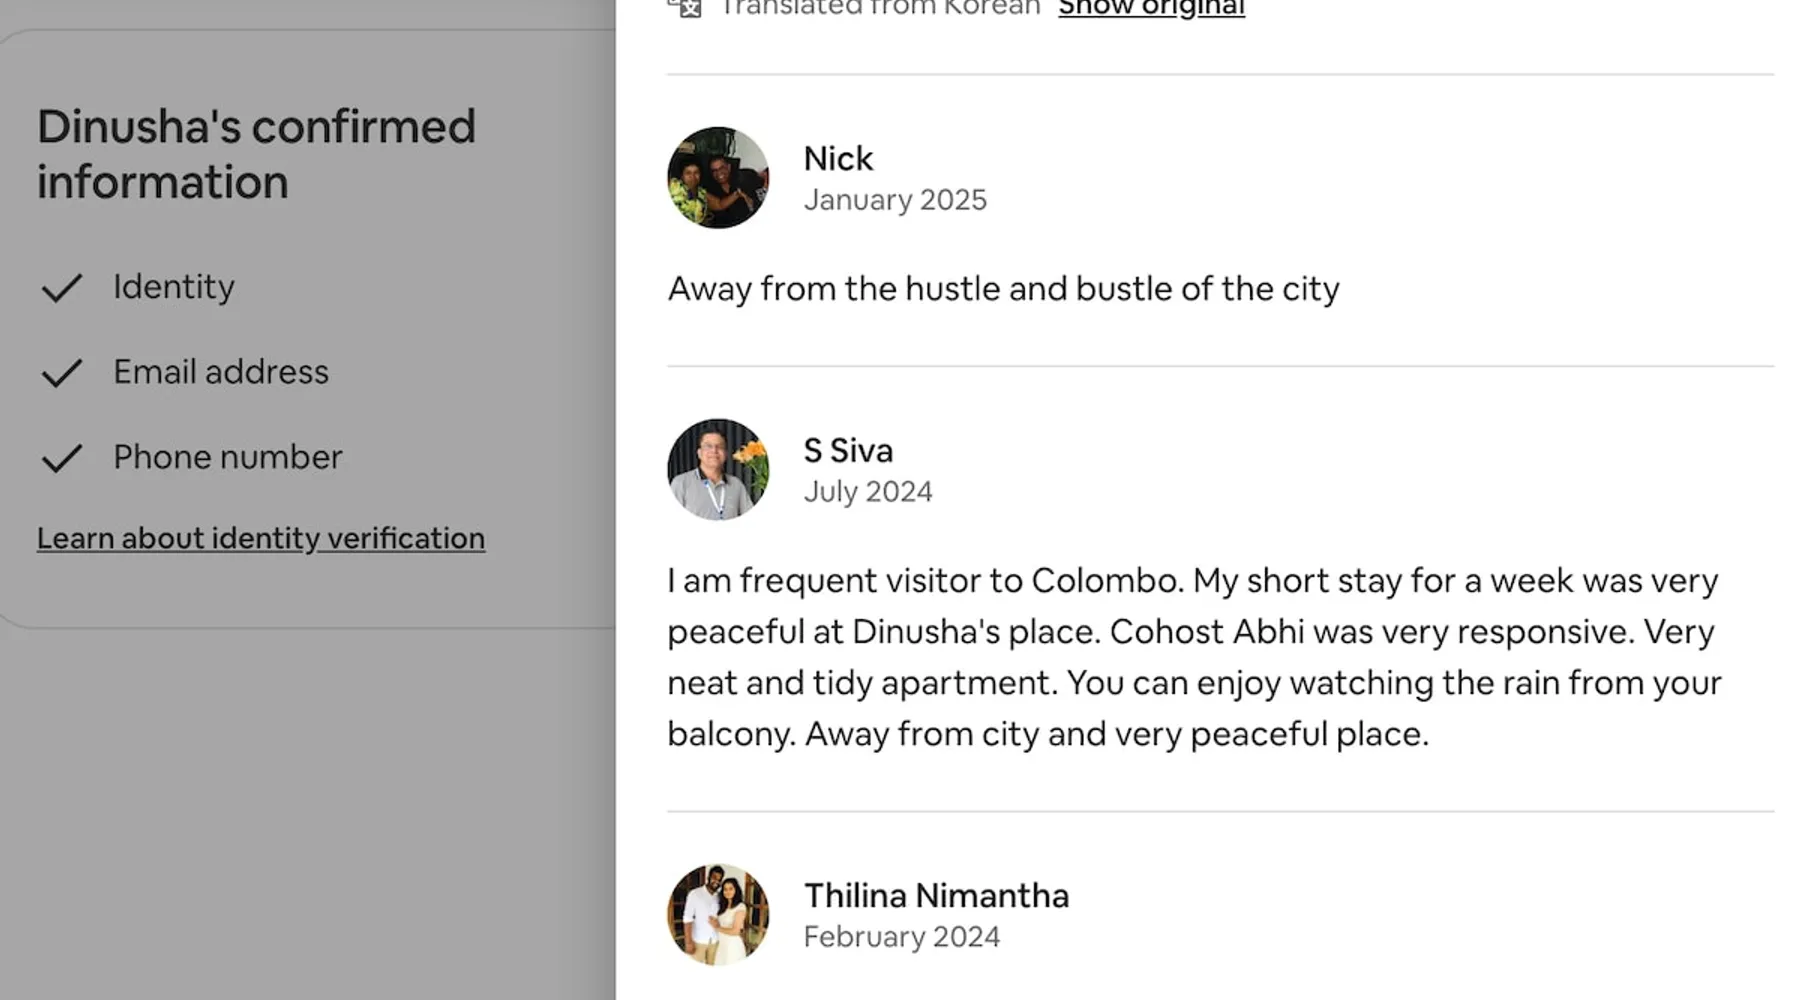Click the checkmark icon beside Phone number
The width and height of the screenshot is (1800, 1000).
coord(61,458)
